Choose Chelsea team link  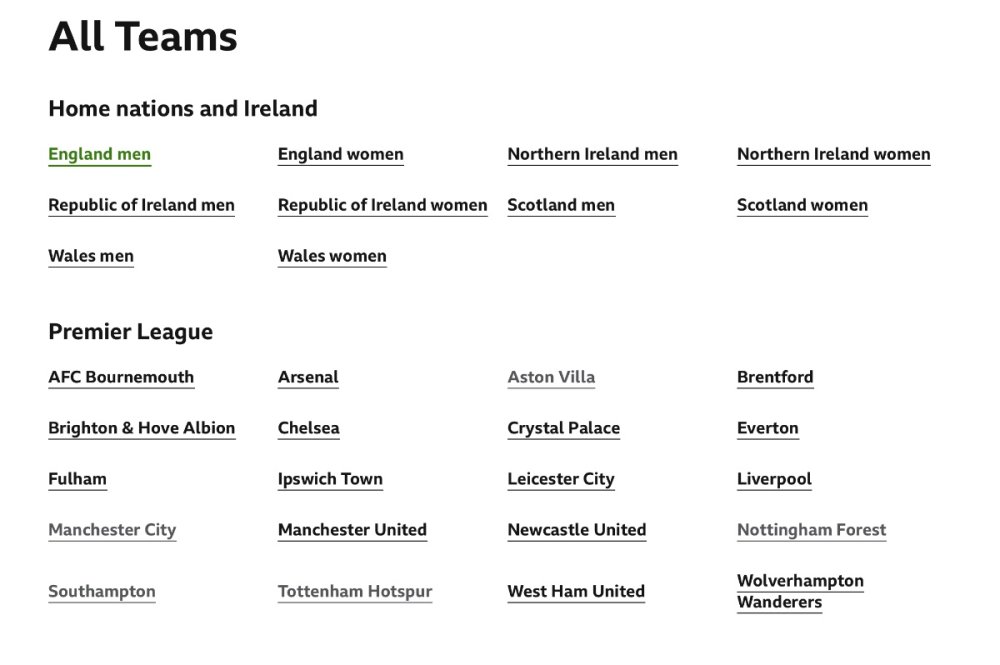click(x=308, y=428)
